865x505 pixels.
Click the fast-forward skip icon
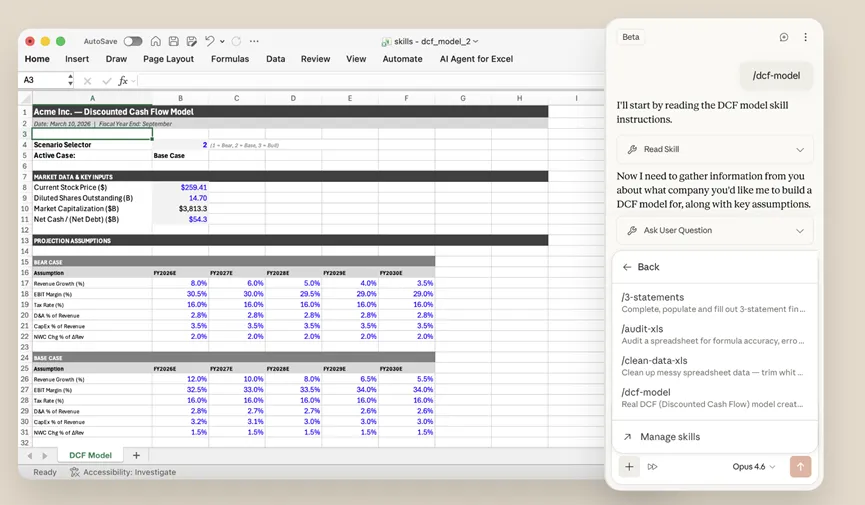(653, 467)
